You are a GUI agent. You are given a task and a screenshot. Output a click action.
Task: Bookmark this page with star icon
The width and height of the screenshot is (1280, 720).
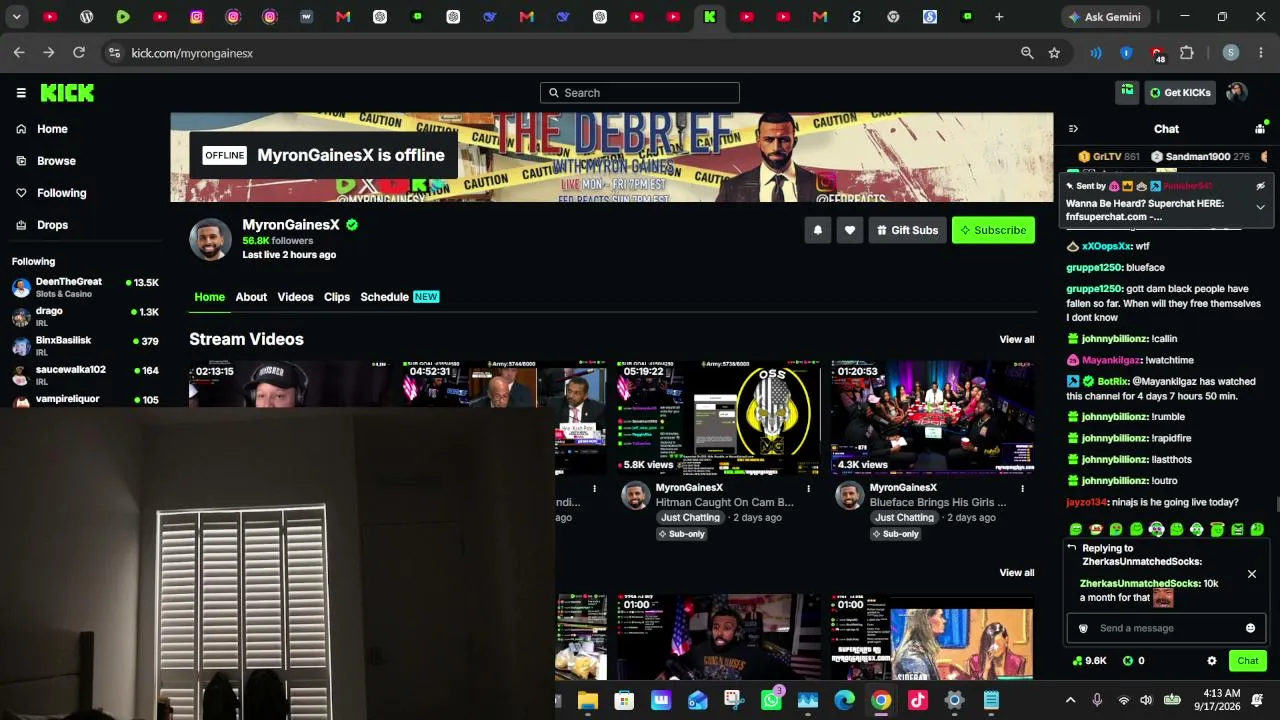click(x=1054, y=53)
